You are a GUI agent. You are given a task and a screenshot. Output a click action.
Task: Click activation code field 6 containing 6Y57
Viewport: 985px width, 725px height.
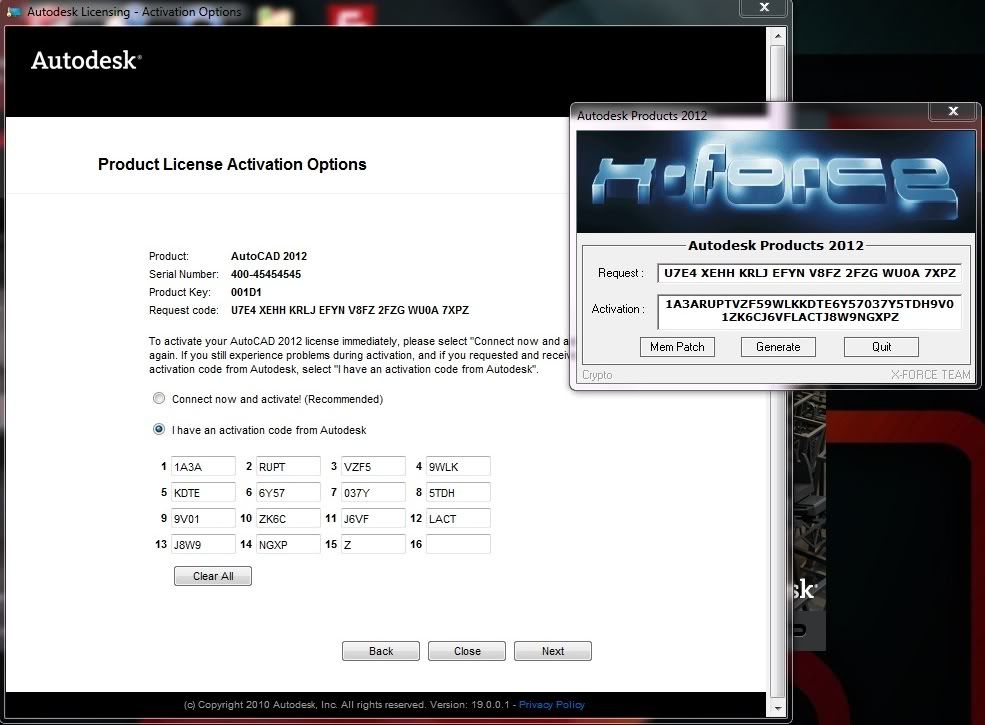click(x=288, y=492)
